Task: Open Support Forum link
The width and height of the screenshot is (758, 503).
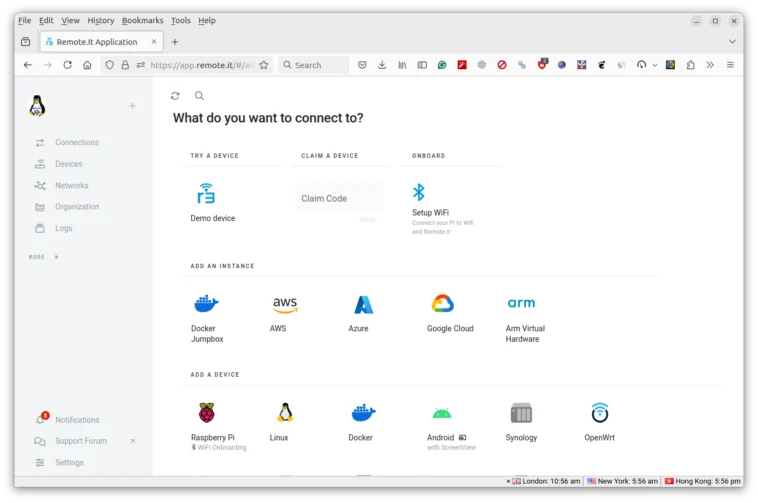Action: [80, 441]
